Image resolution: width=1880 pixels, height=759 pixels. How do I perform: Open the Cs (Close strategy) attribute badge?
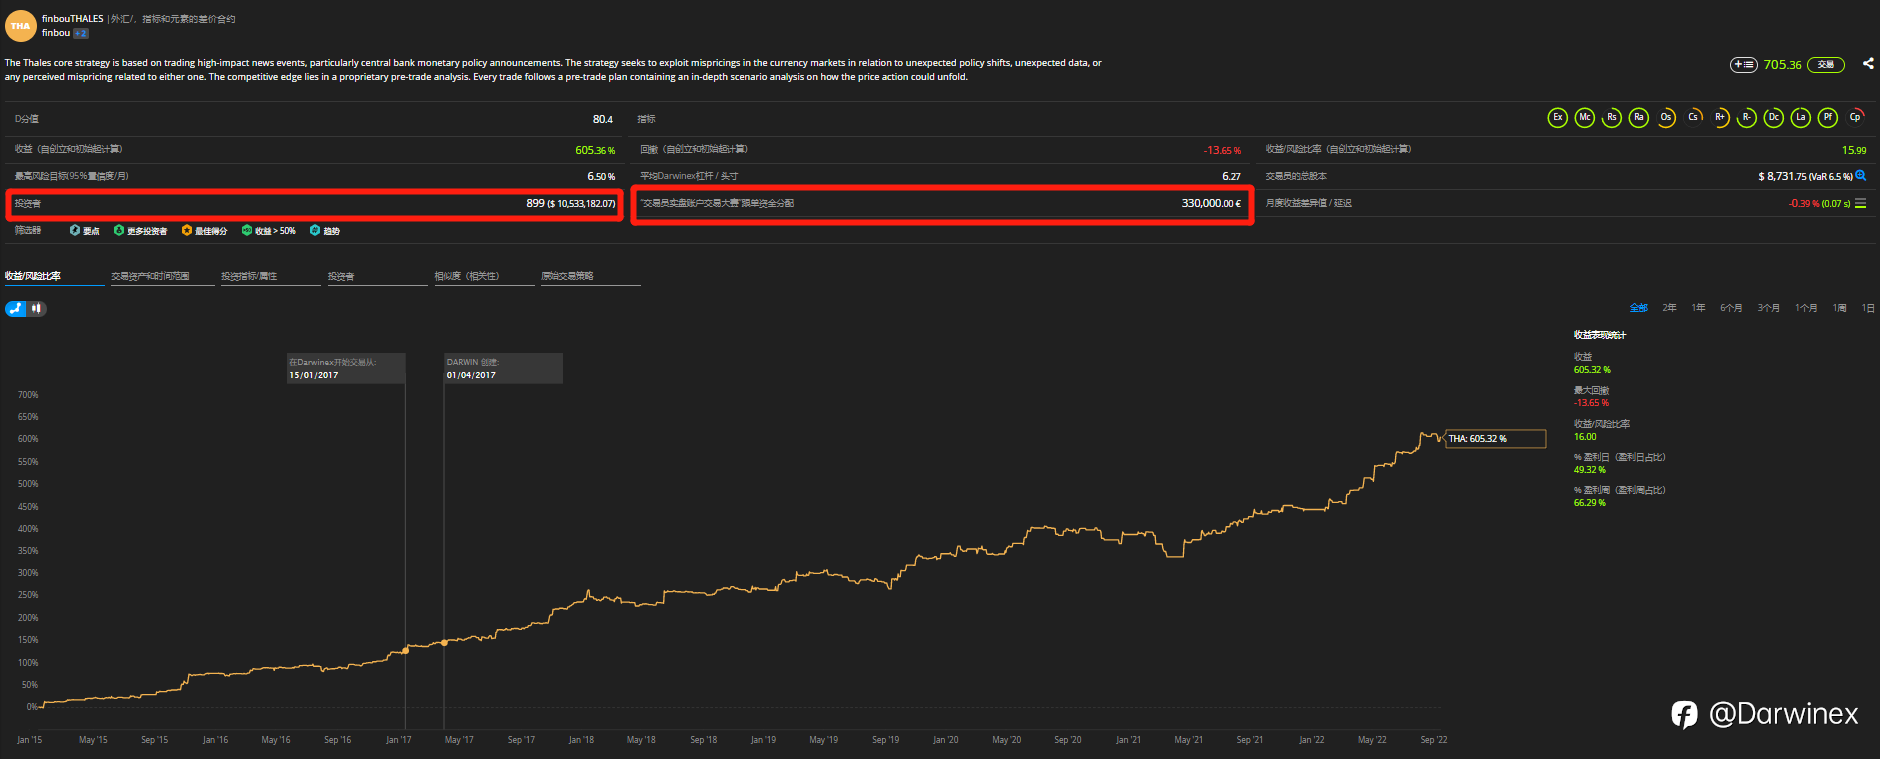(x=1693, y=118)
